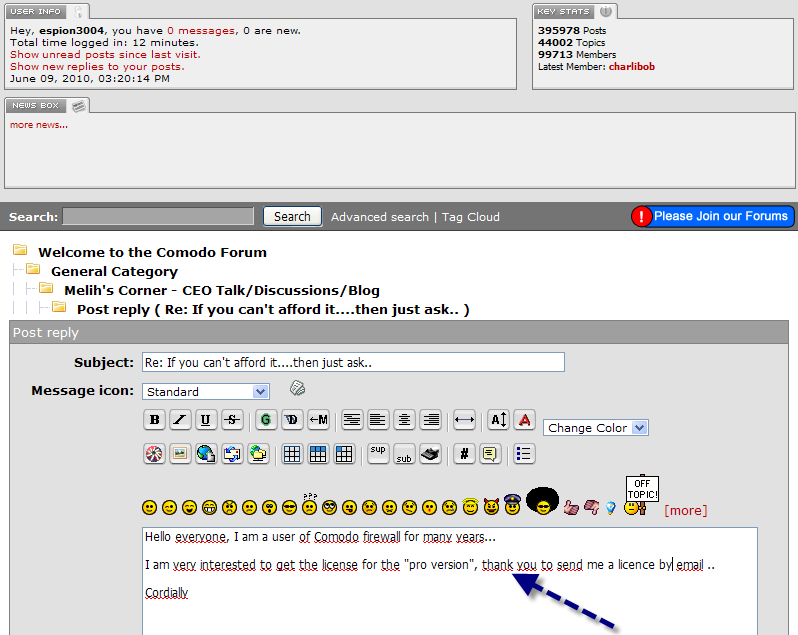Focus the forum Search text field
The image size is (798, 635).
pyautogui.click(x=158, y=216)
